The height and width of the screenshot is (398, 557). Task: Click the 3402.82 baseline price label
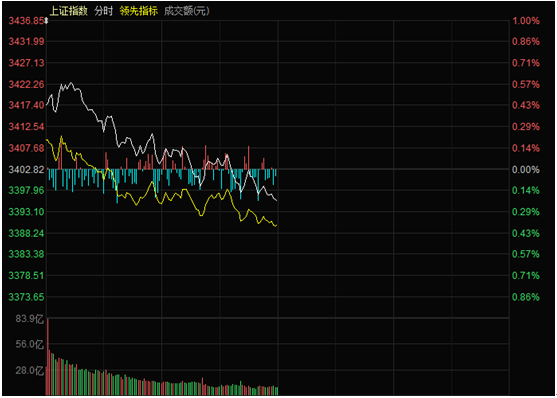pos(27,170)
